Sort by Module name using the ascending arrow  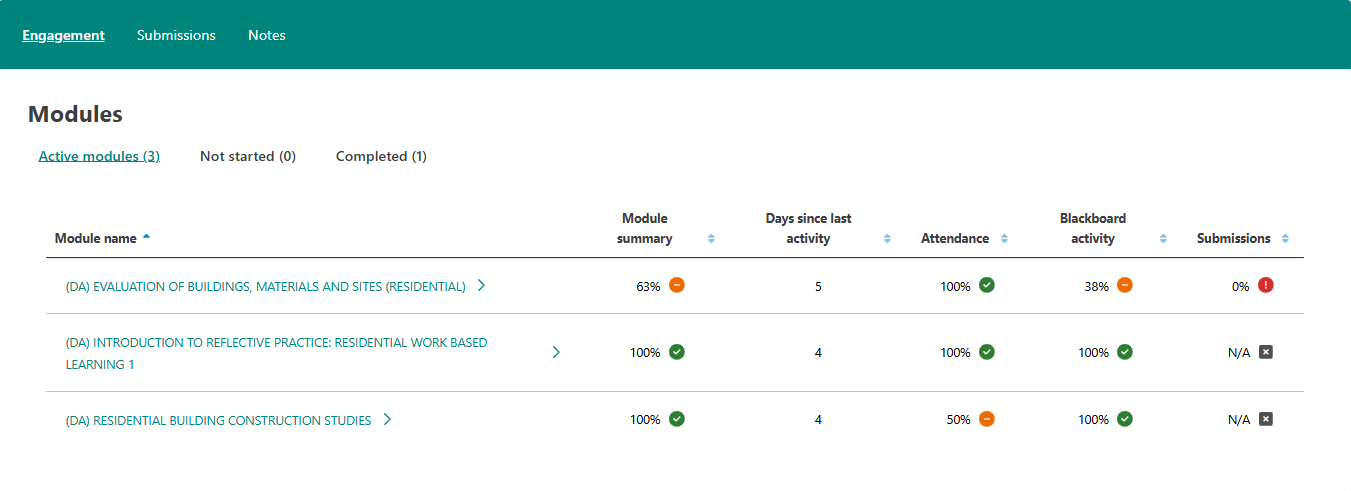147,237
